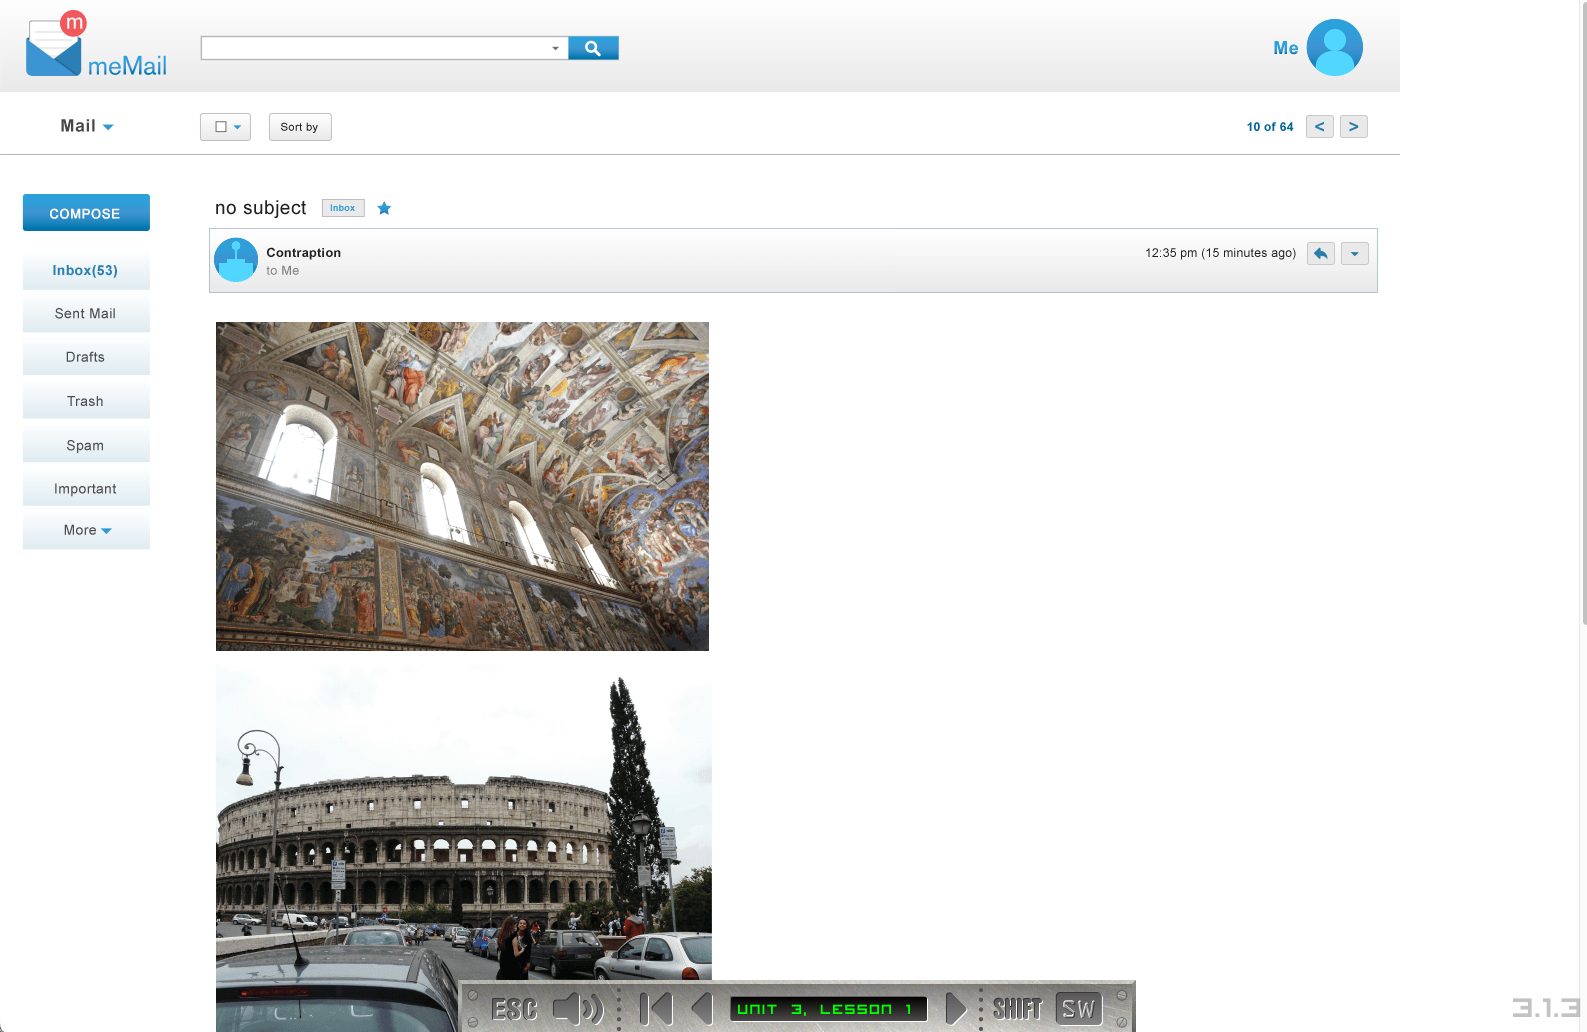This screenshot has width=1587, height=1032.
Task: Click the Contraption sender name
Action: click(303, 253)
